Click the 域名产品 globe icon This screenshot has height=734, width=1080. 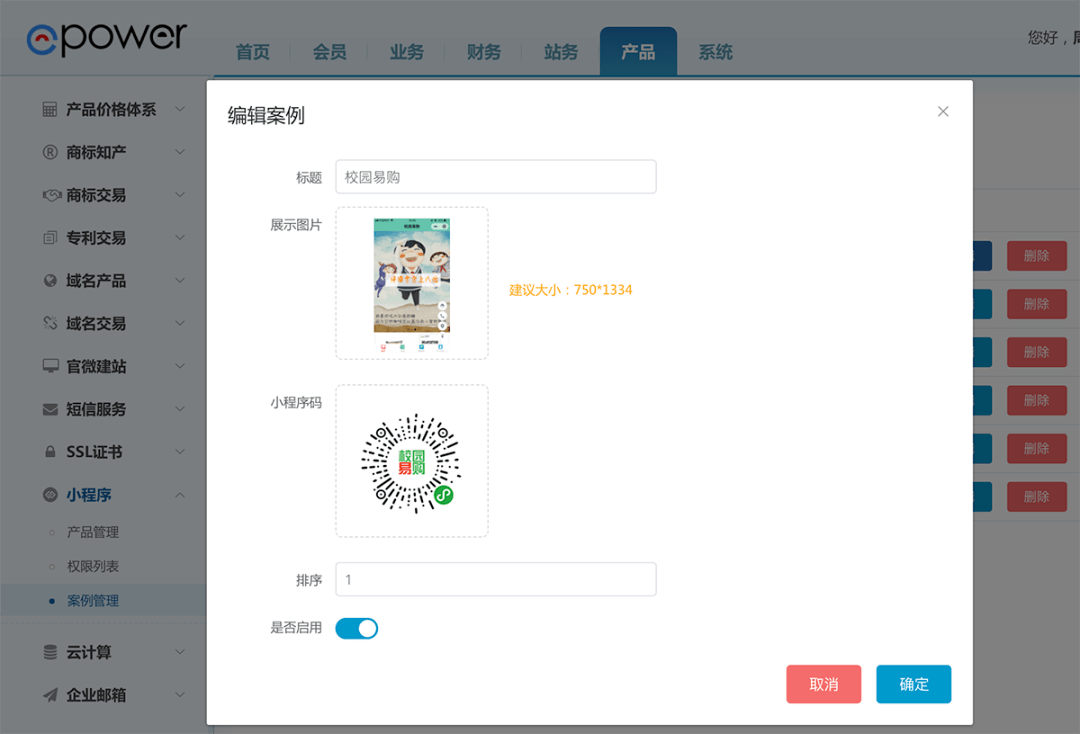click(50, 280)
